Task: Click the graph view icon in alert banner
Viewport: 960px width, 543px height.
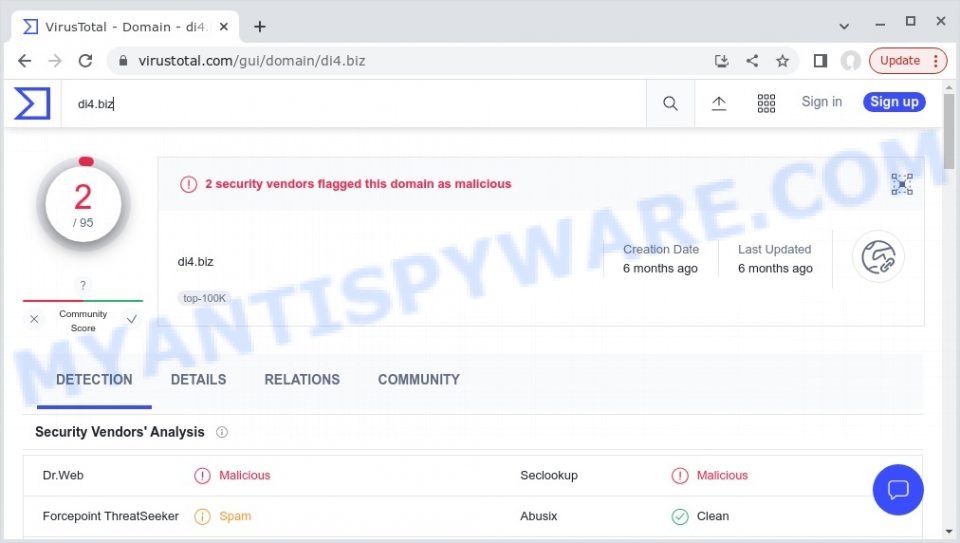Action: coord(902,184)
